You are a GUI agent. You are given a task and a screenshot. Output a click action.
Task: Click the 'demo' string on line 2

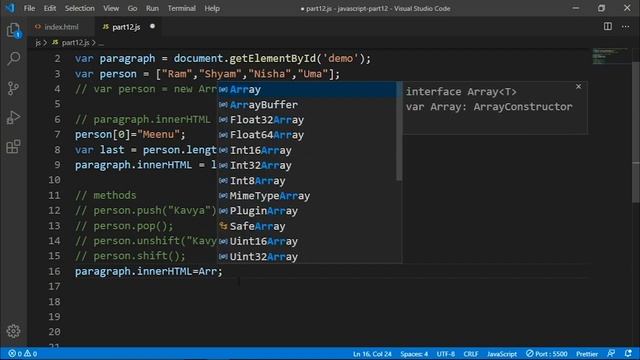click(x=340, y=59)
